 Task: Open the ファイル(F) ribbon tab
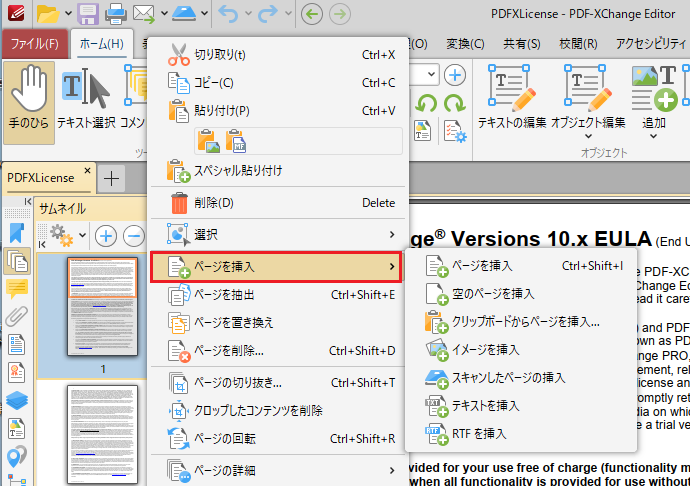tap(34, 44)
